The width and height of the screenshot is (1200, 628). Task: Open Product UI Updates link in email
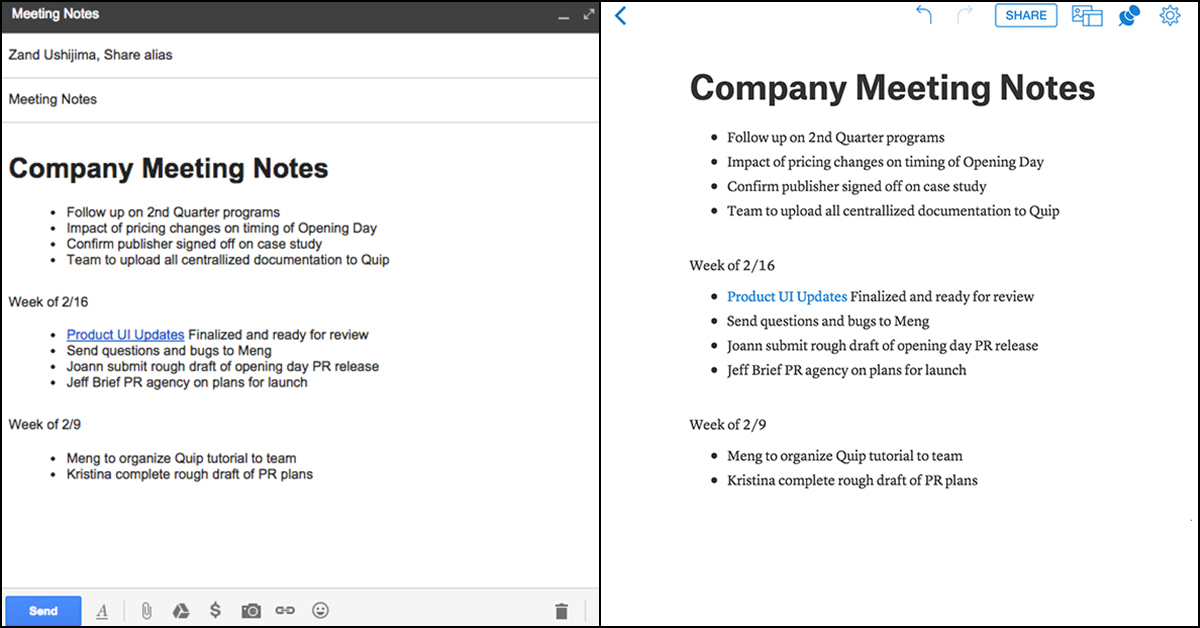pyautogui.click(x=125, y=335)
